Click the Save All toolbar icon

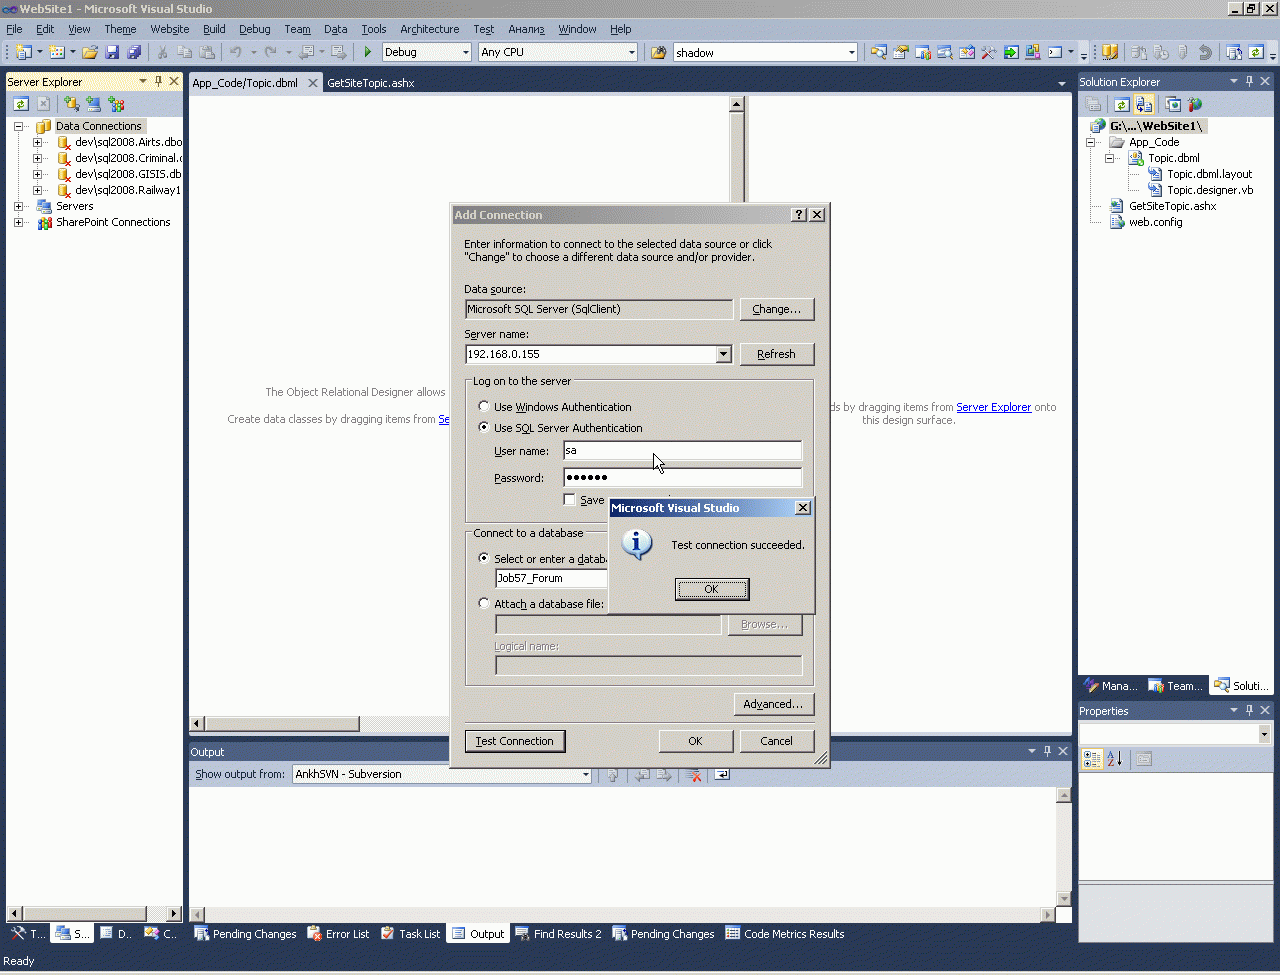tap(134, 52)
